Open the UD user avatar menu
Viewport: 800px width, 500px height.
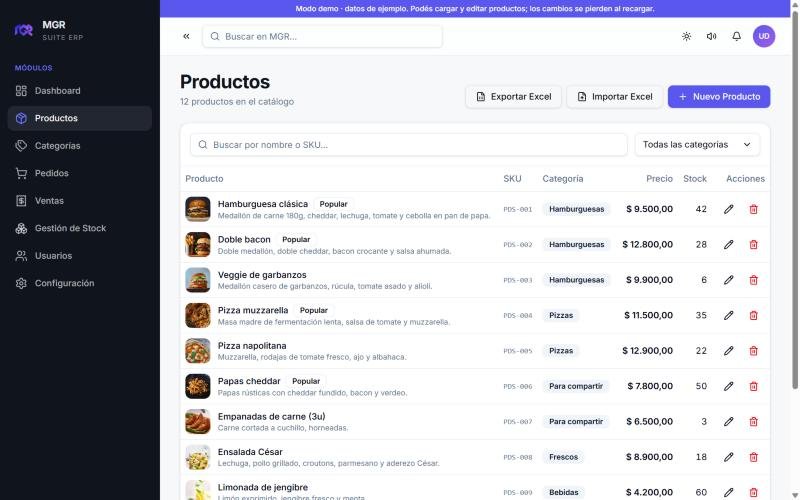pos(764,36)
